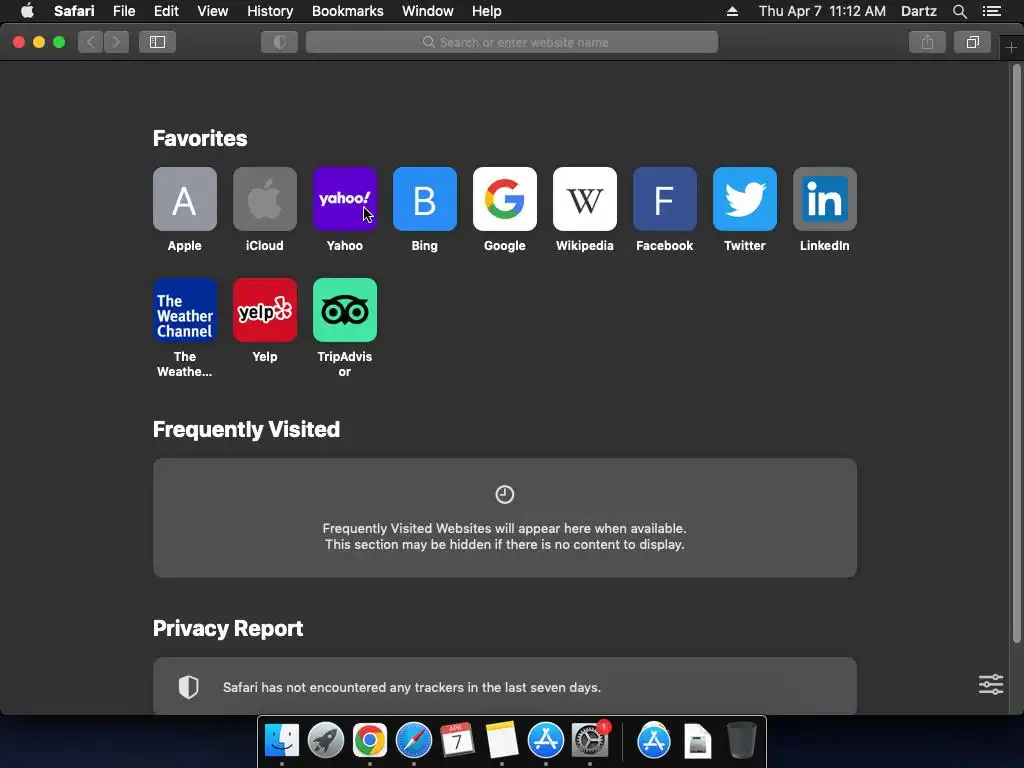Open Spotlight search magnifier in menu bar
The width and height of the screenshot is (1024, 768).
pos(959,11)
